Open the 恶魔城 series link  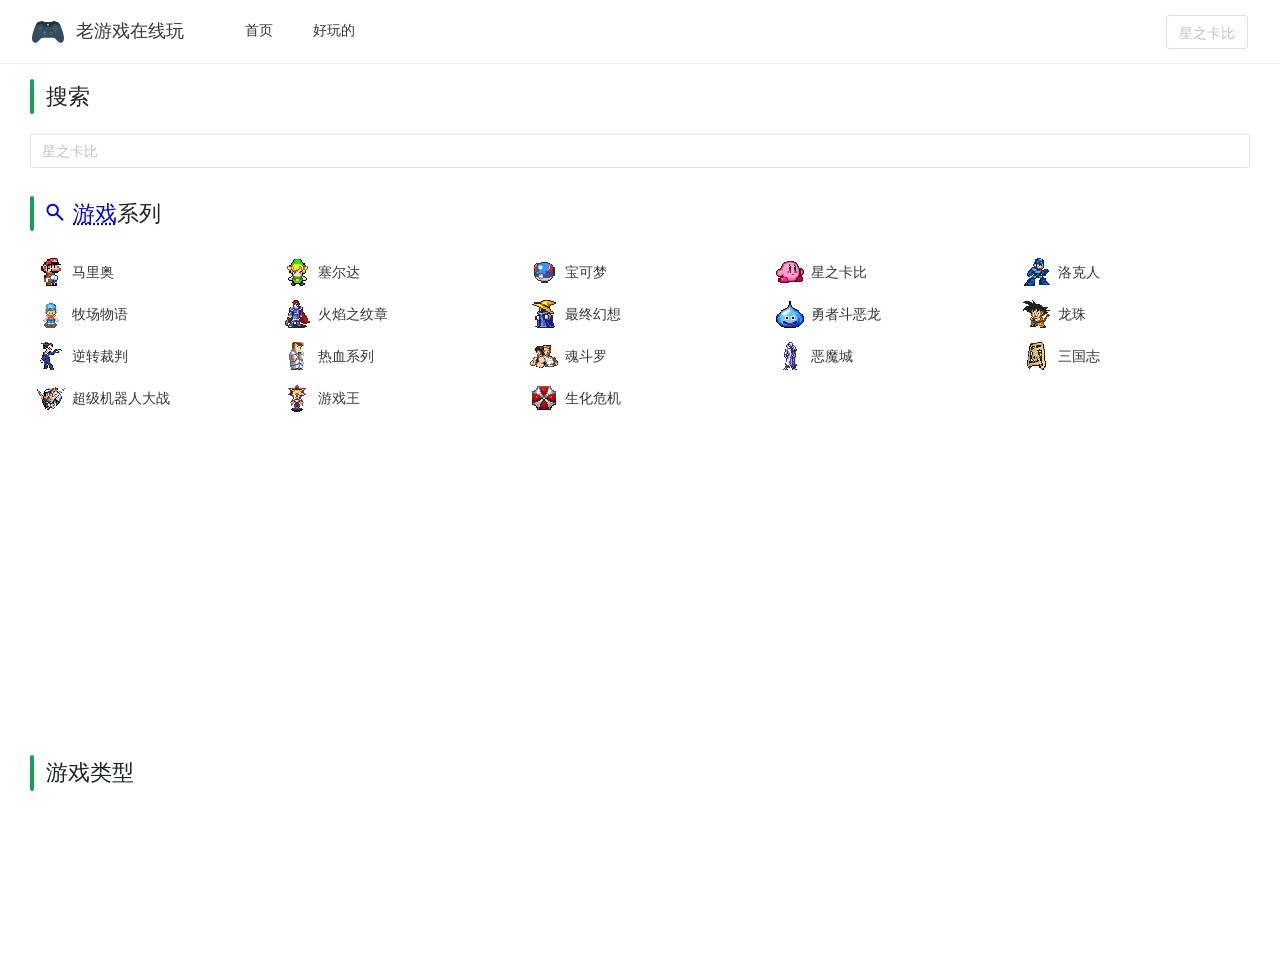(x=832, y=356)
